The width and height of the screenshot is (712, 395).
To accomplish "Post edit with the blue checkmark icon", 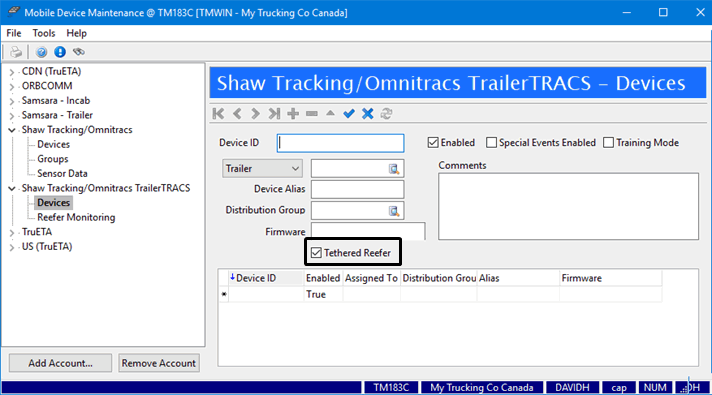I will tap(349, 114).
